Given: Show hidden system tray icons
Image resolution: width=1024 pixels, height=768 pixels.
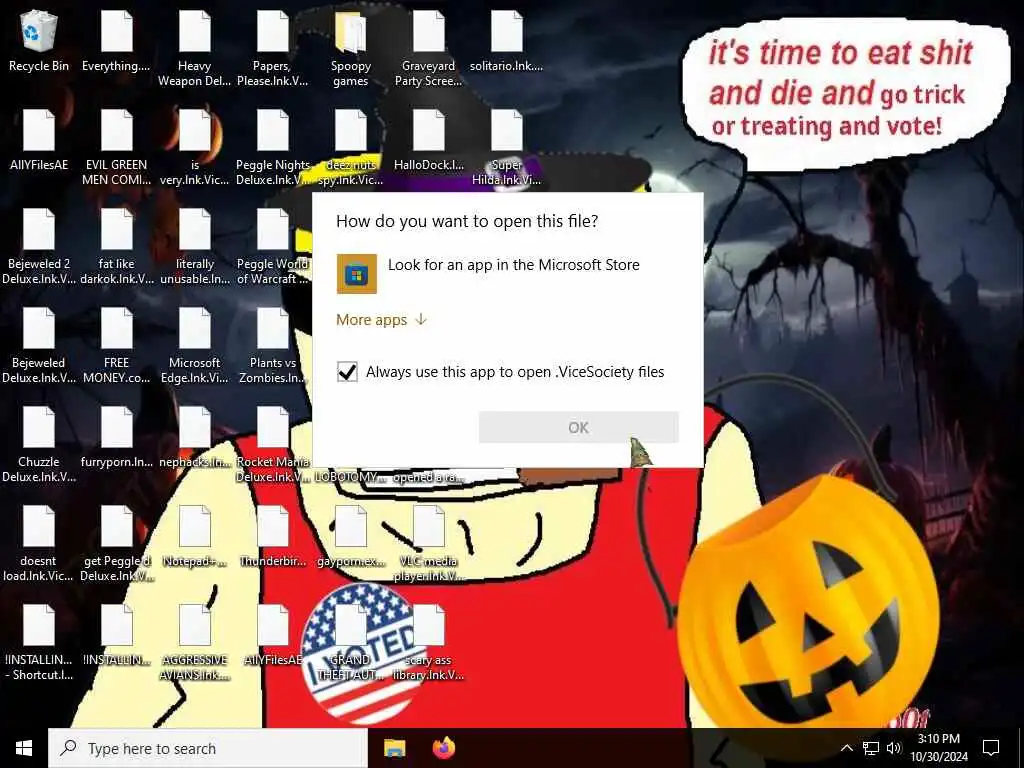Looking at the screenshot, I should [846, 748].
